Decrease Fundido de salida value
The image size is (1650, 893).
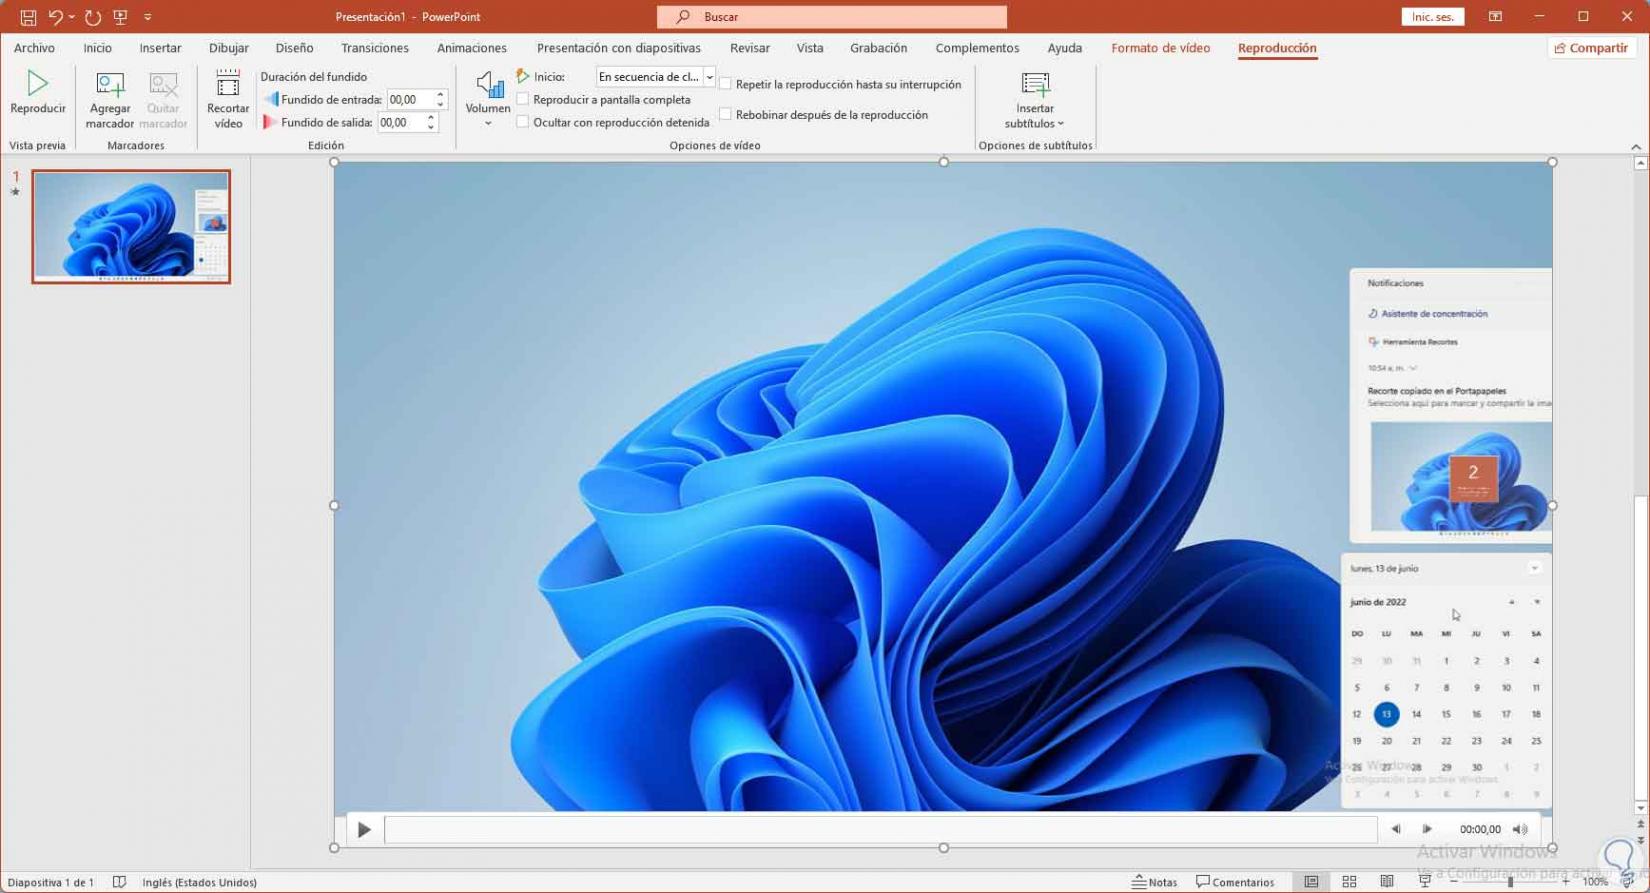(431, 127)
